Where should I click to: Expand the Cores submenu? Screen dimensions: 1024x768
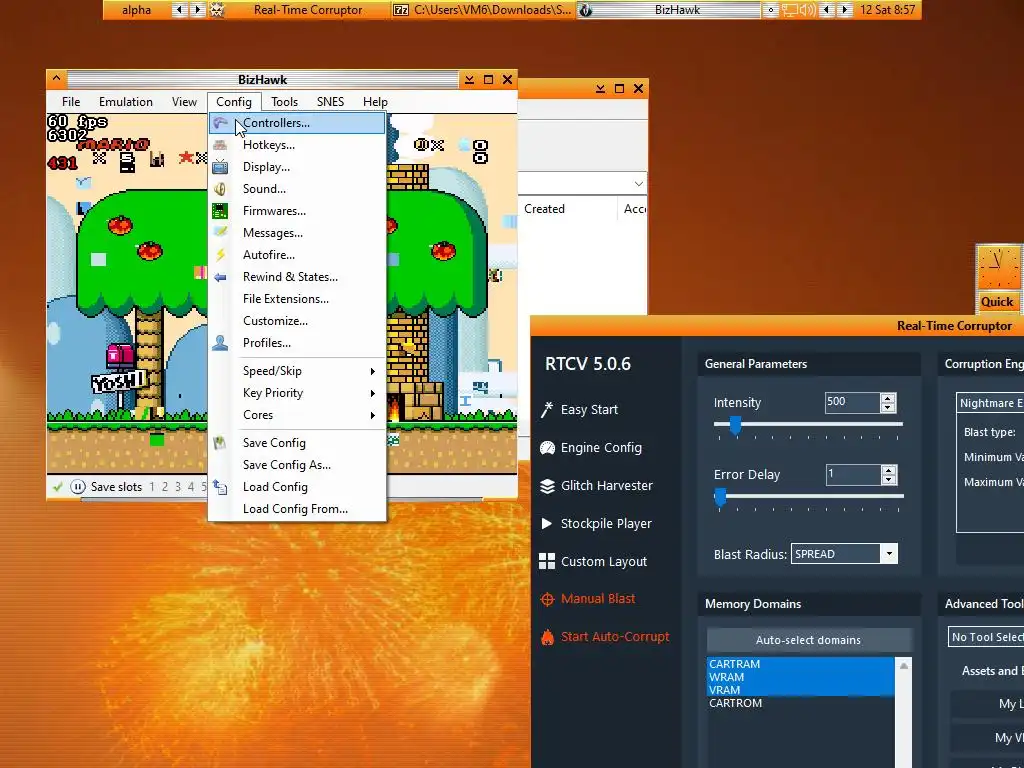297,415
